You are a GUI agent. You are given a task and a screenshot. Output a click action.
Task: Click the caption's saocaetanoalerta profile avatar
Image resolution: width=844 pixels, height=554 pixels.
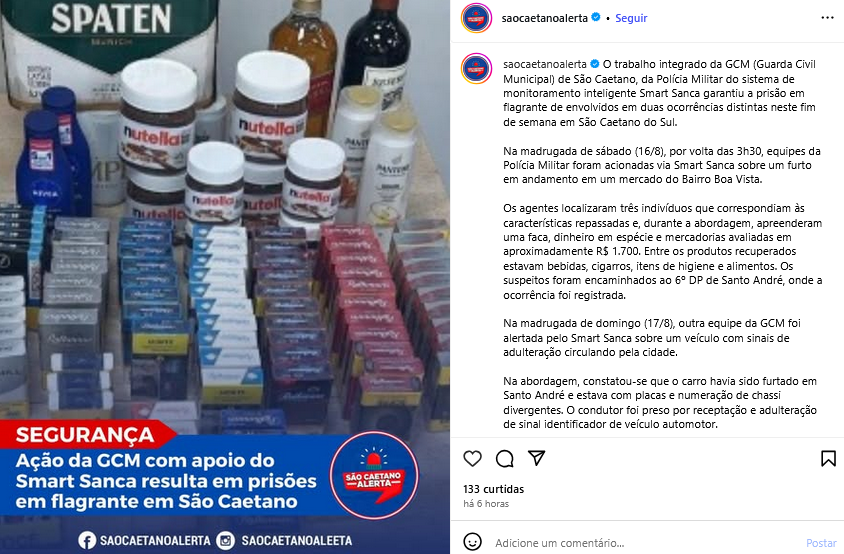[x=476, y=69]
